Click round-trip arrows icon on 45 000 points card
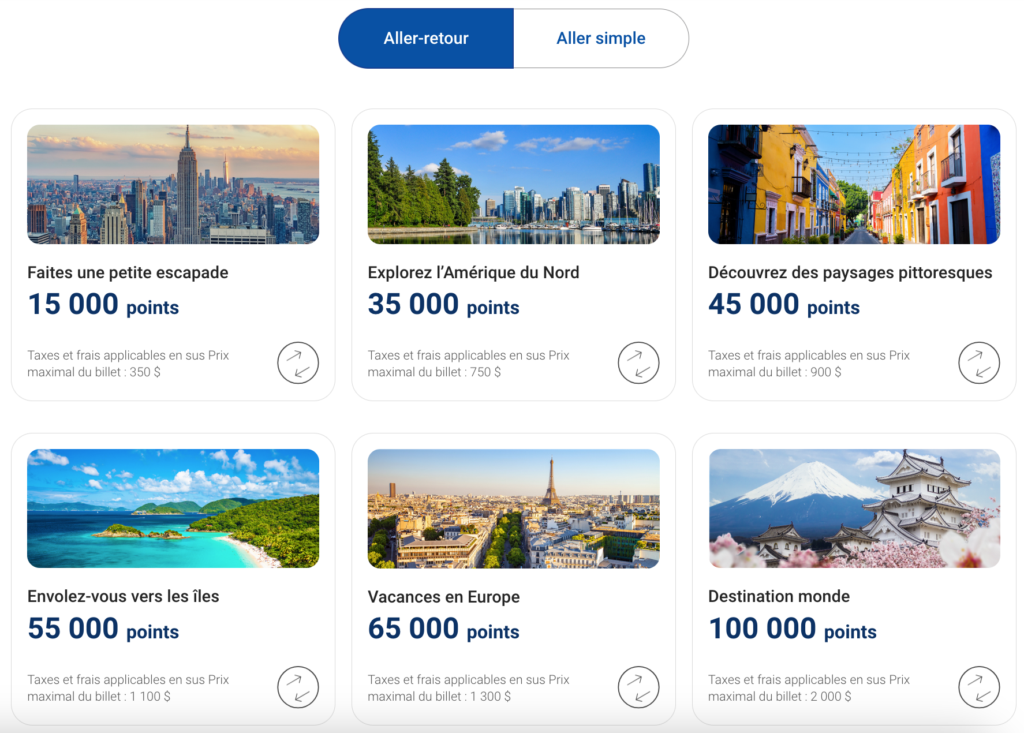This screenshot has height=733, width=1024. click(979, 363)
